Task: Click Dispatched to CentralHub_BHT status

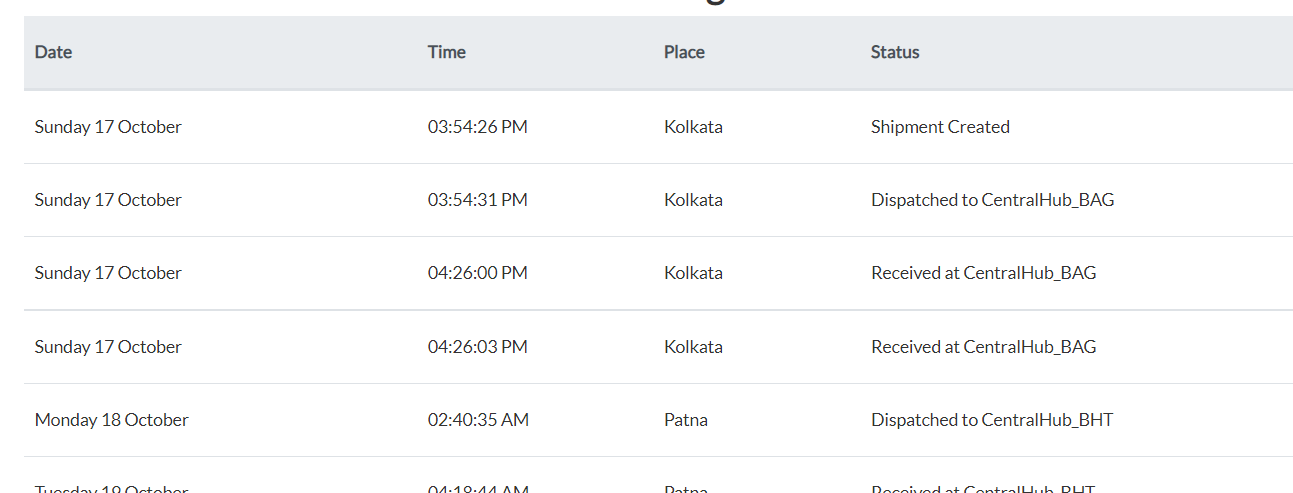Action: click(x=992, y=420)
